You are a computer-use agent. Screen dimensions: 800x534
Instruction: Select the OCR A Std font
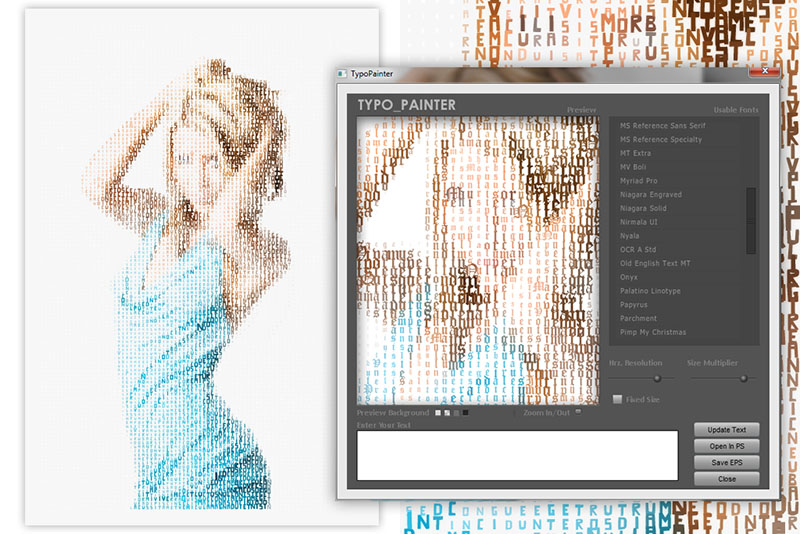click(x=640, y=249)
